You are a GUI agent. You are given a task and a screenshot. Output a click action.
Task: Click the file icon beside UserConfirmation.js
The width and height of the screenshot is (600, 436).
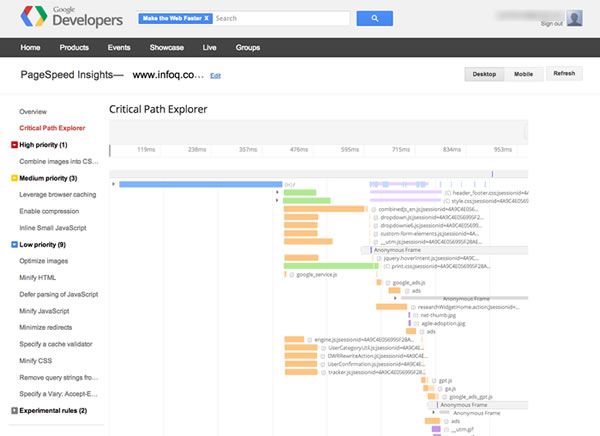pos(323,364)
